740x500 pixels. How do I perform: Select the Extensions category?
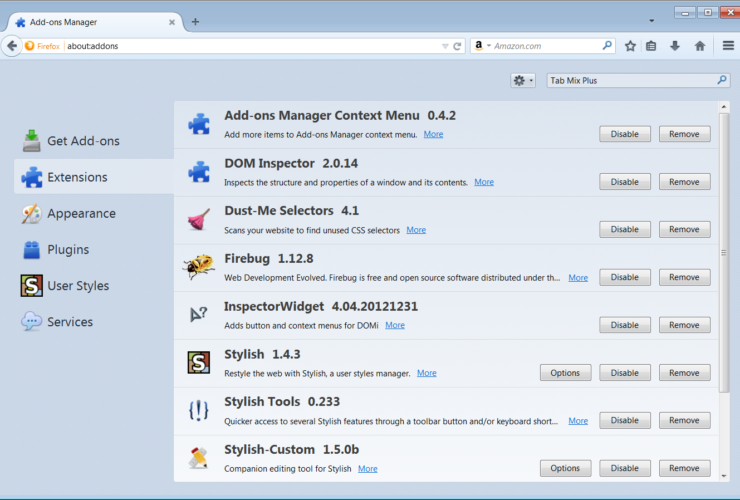click(94, 177)
